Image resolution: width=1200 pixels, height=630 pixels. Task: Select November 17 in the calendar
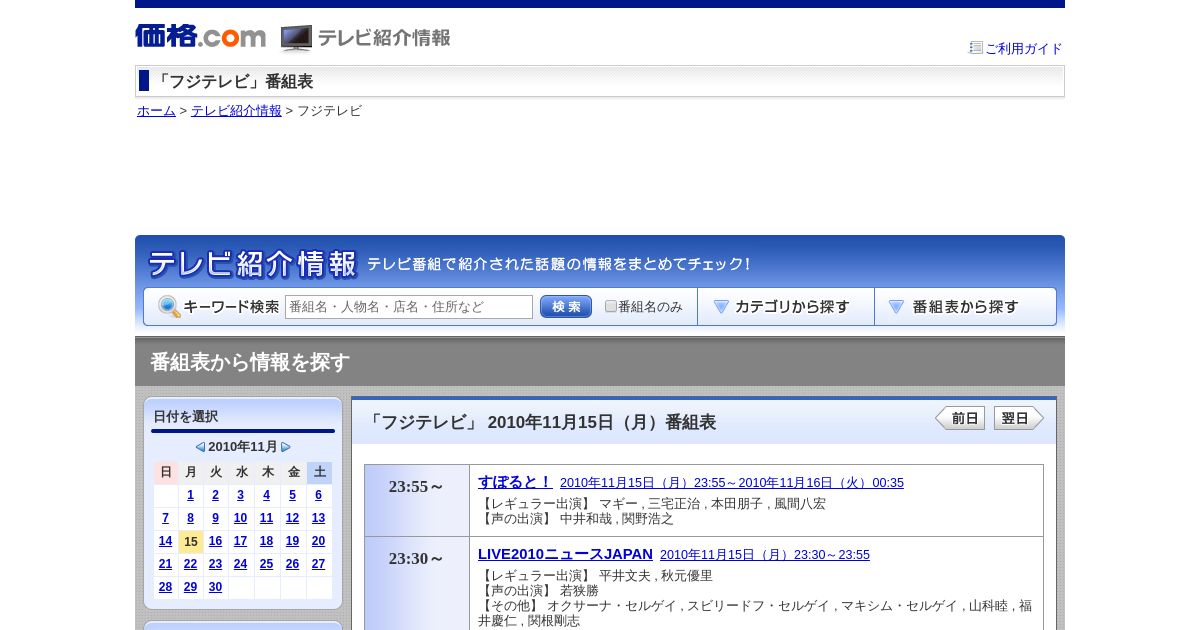(x=240, y=541)
